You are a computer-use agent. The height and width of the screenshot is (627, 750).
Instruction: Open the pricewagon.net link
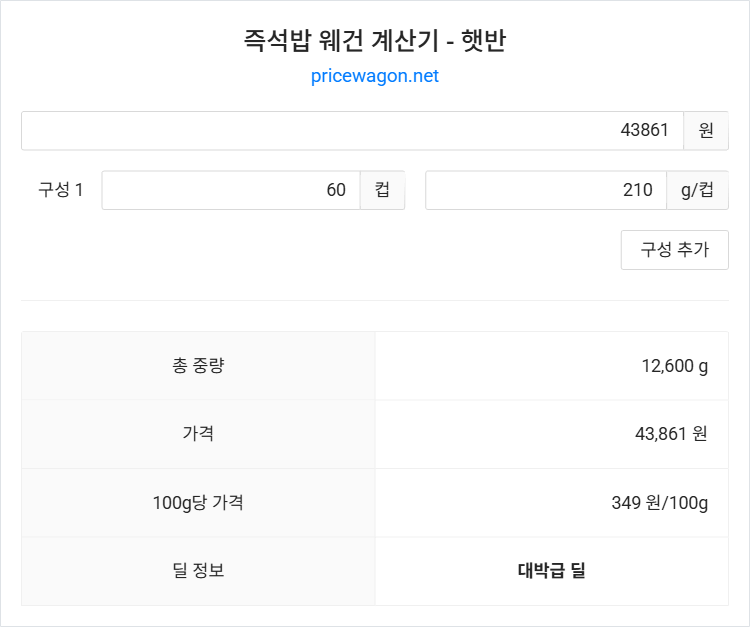pos(375,76)
